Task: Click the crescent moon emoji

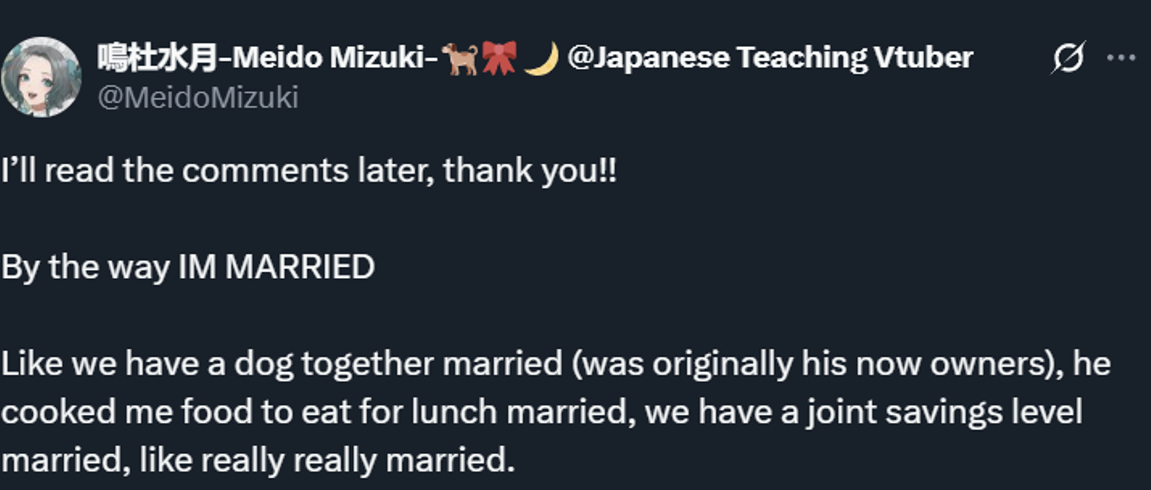Action: [x=540, y=58]
